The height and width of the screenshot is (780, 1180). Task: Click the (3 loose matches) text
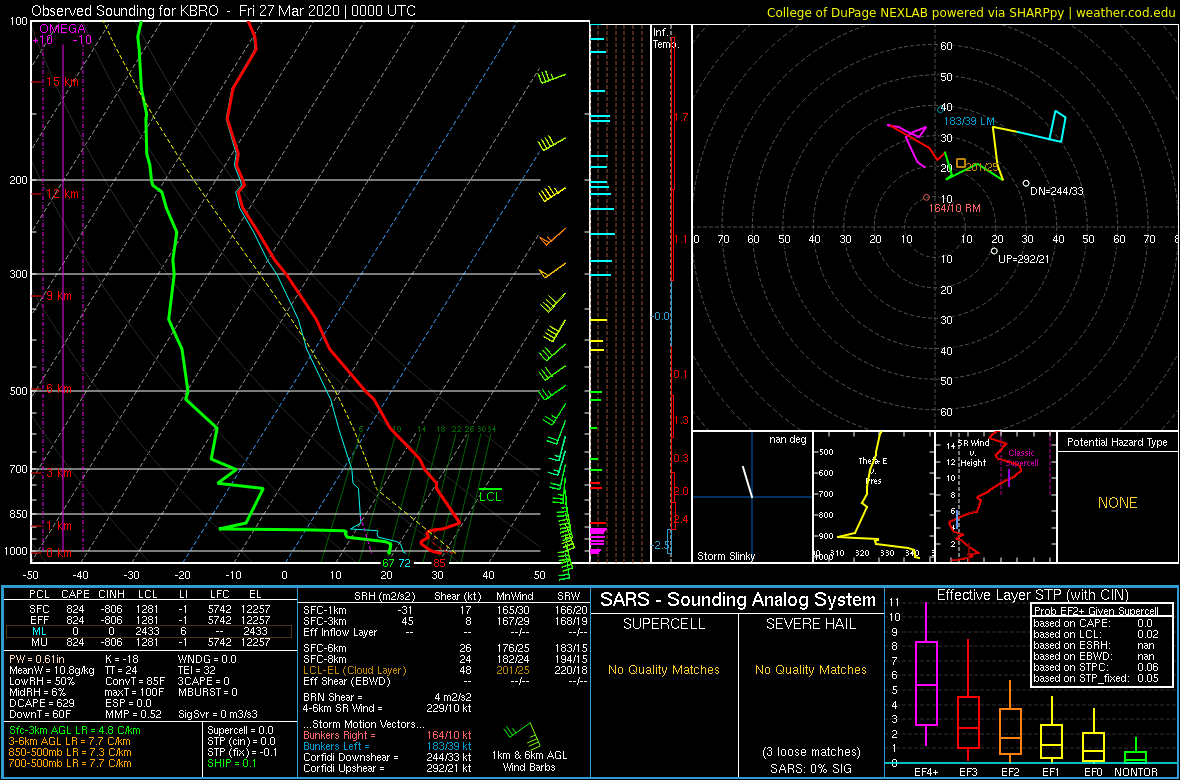(811, 751)
